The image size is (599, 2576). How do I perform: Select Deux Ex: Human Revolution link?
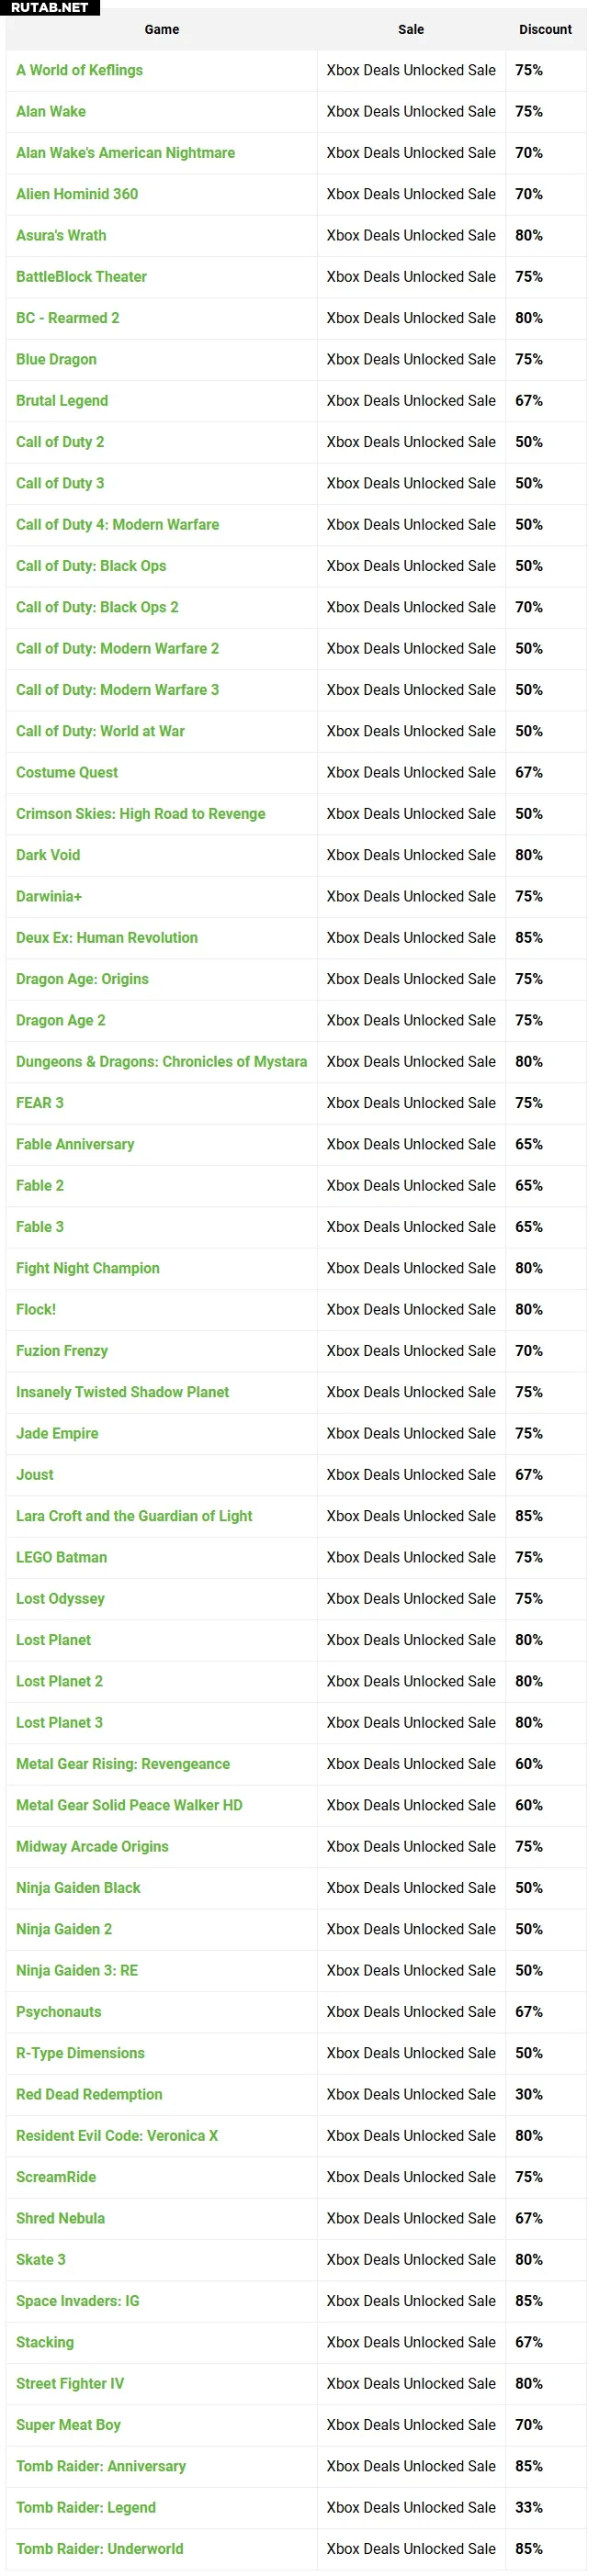(107, 937)
